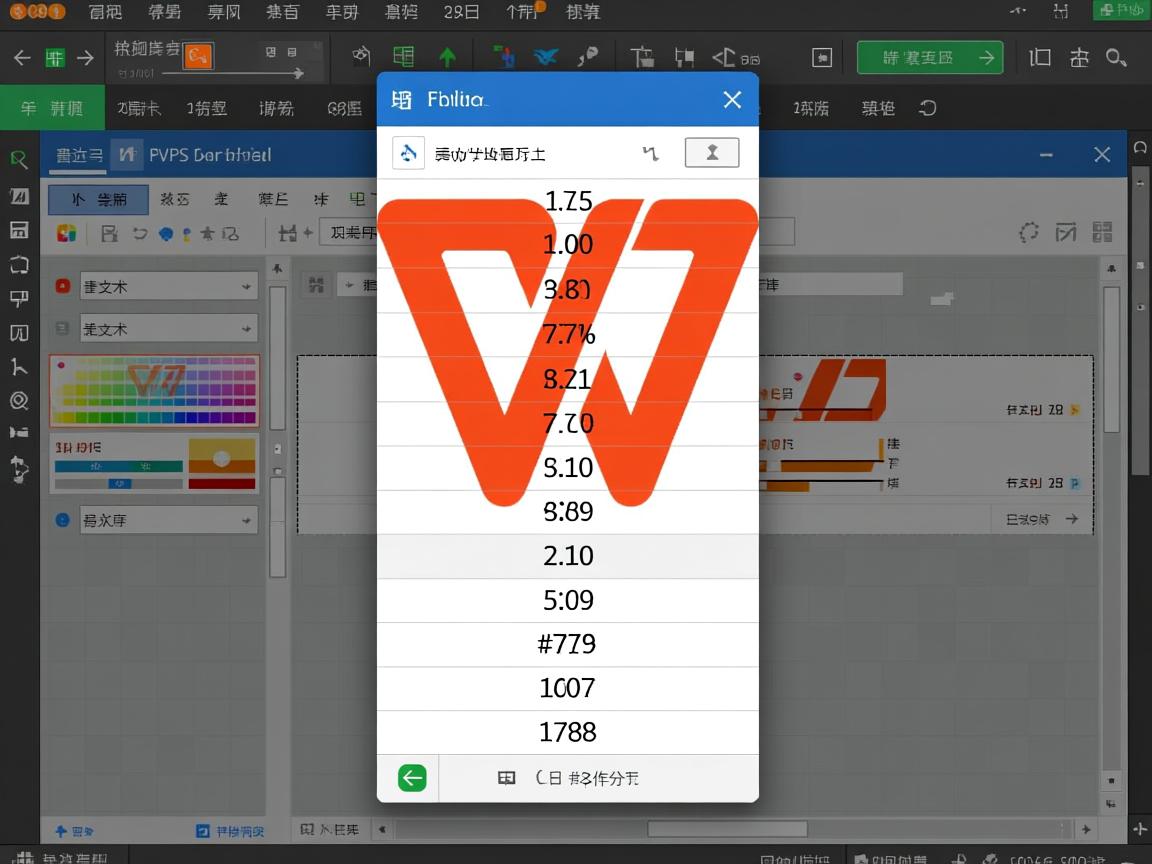Click the green upload arrow icon
Image resolution: width=1152 pixels, height=864 pixels.
446,56
